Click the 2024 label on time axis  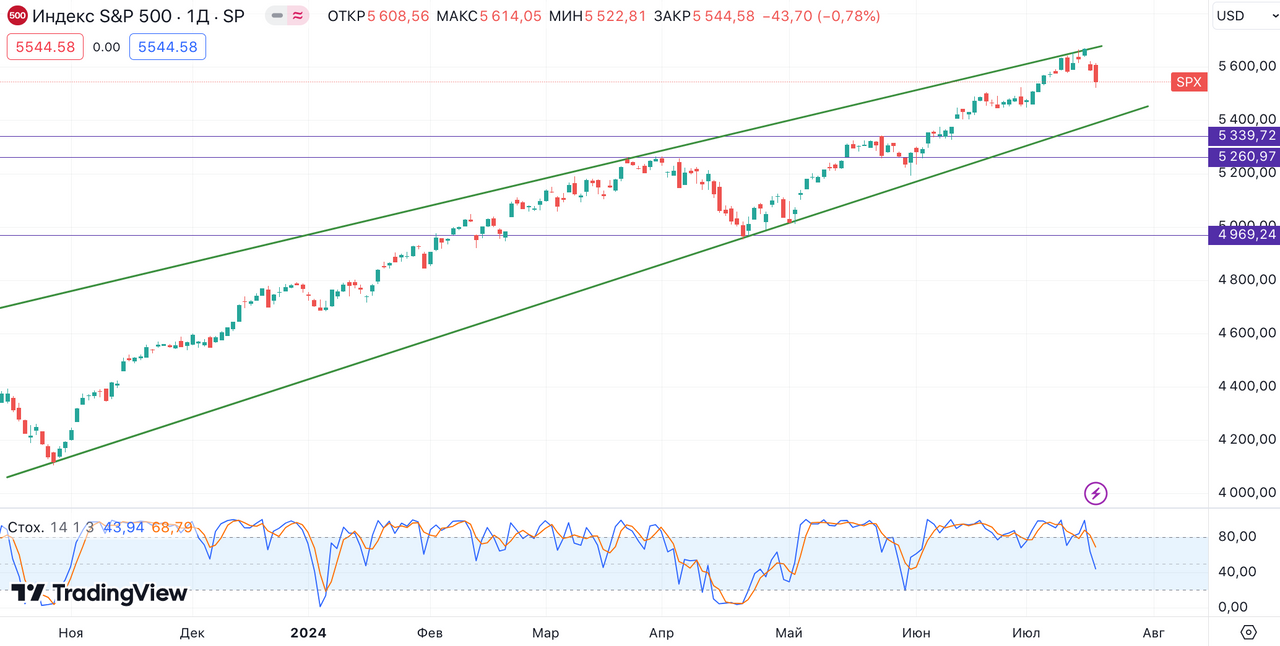coord(308,633)
